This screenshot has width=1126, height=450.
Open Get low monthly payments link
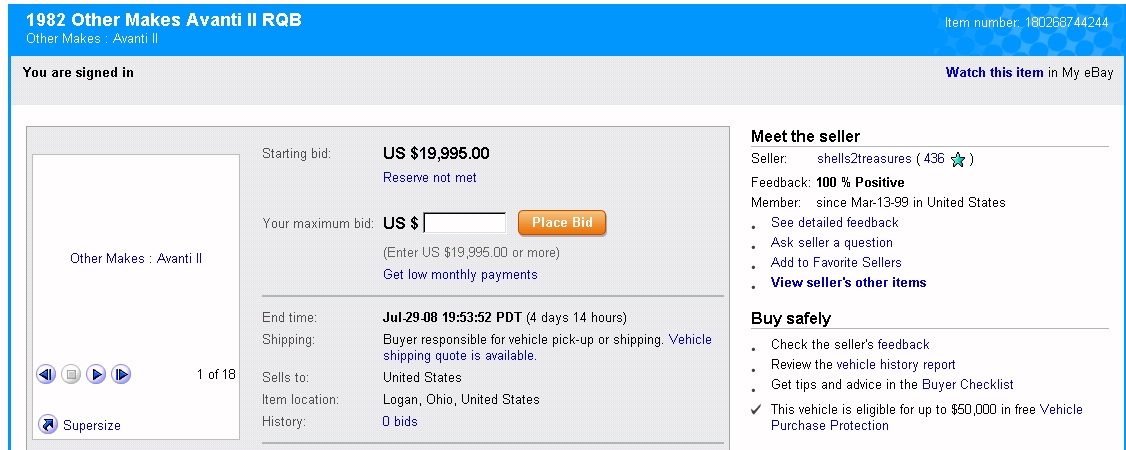pos(460,275)
